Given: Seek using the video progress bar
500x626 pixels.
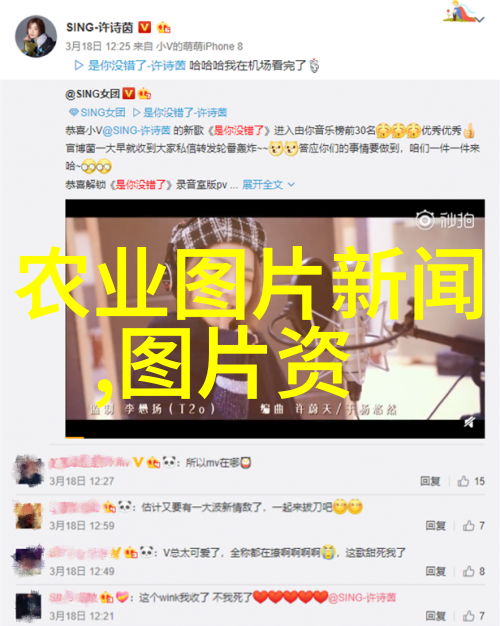Looking at the screenshot, I should [x=275, y=438].
